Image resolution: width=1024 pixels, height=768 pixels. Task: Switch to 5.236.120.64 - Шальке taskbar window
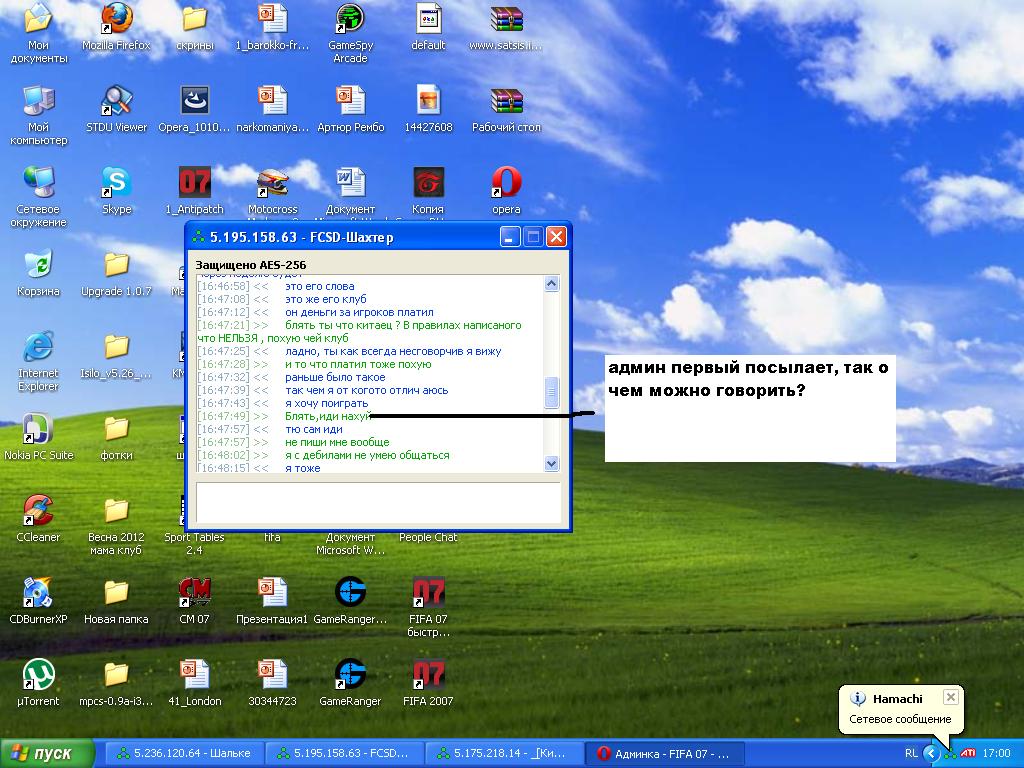pyautogui.click(x=185, y=753)
